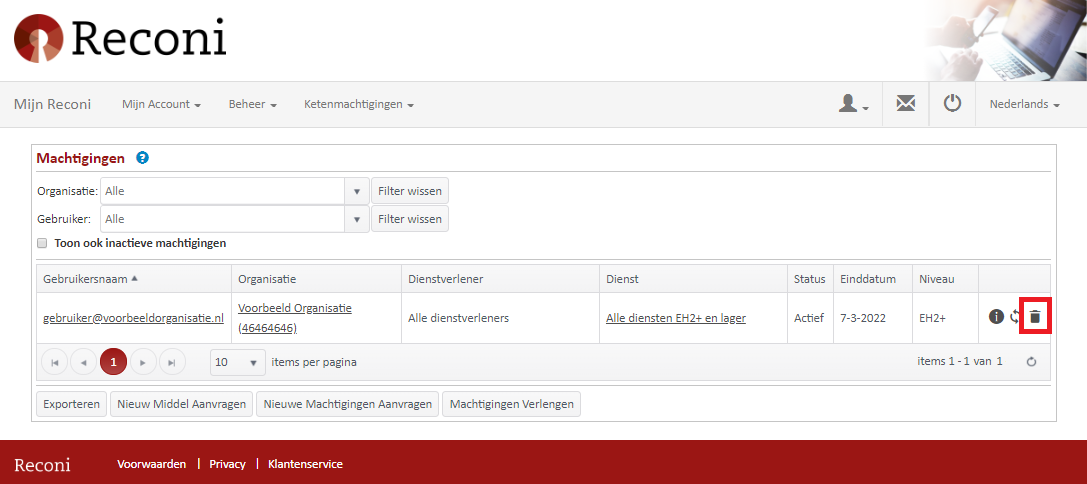Open messages via the envelope icon
1087x484 pixels.
[x=905, y=104]
